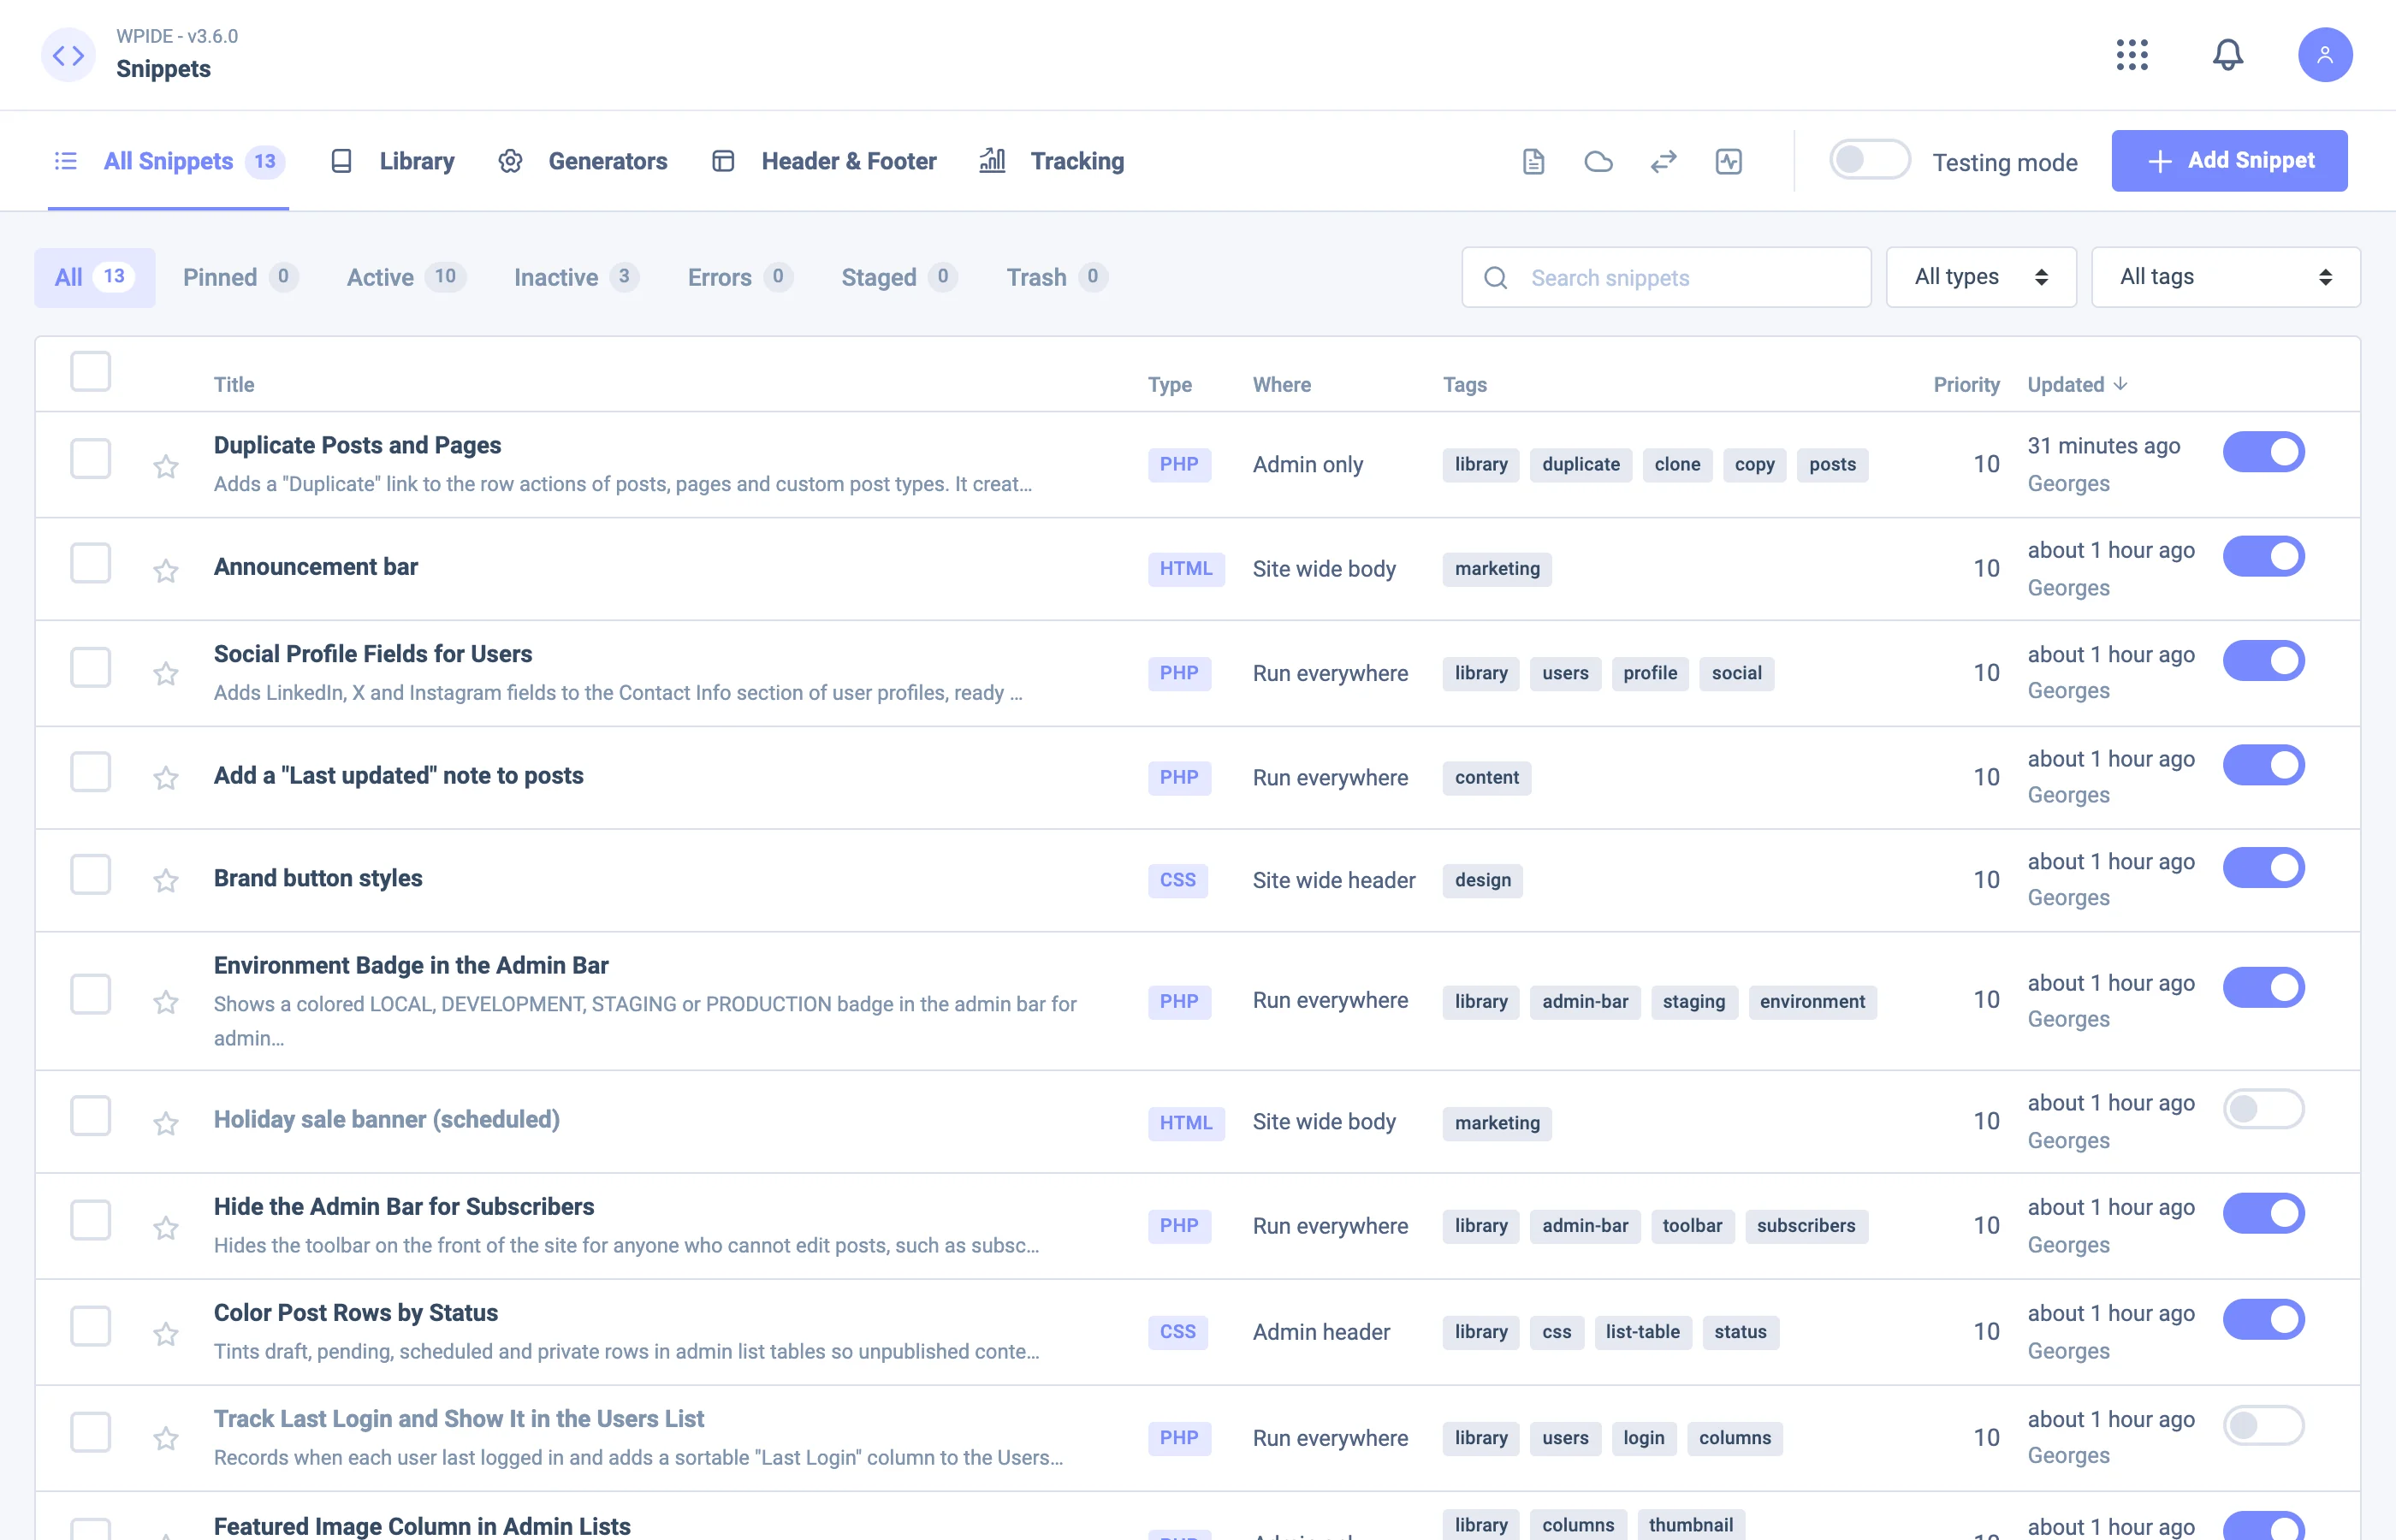Open the All types dropdown
2396x1540 pixels.
(x=1980, y=277)
